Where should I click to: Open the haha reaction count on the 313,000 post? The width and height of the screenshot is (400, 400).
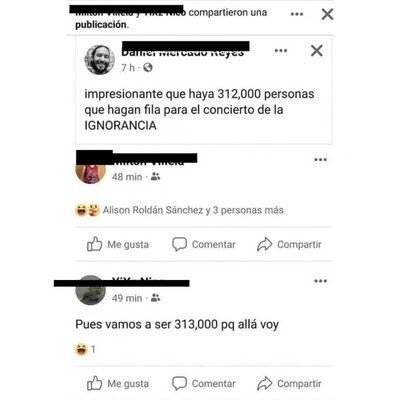pyautogui.click(x=86, y=349)
